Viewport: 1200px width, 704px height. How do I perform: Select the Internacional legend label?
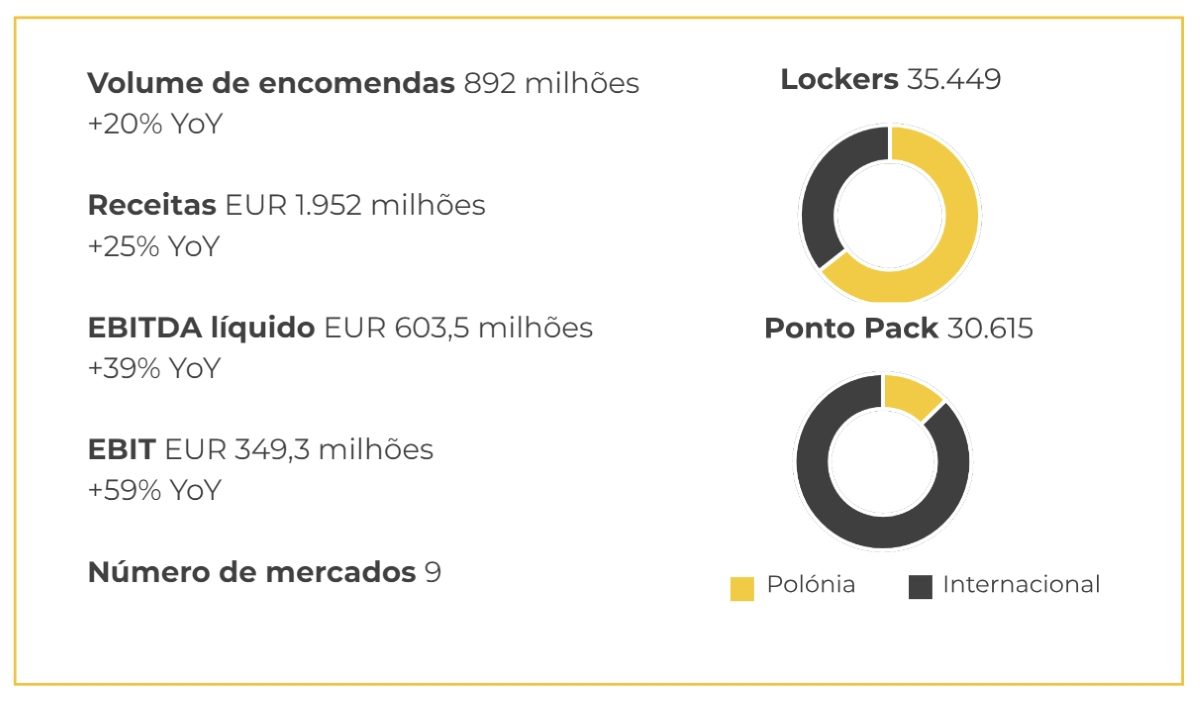pyautogui.click(x=1021, y=585)
